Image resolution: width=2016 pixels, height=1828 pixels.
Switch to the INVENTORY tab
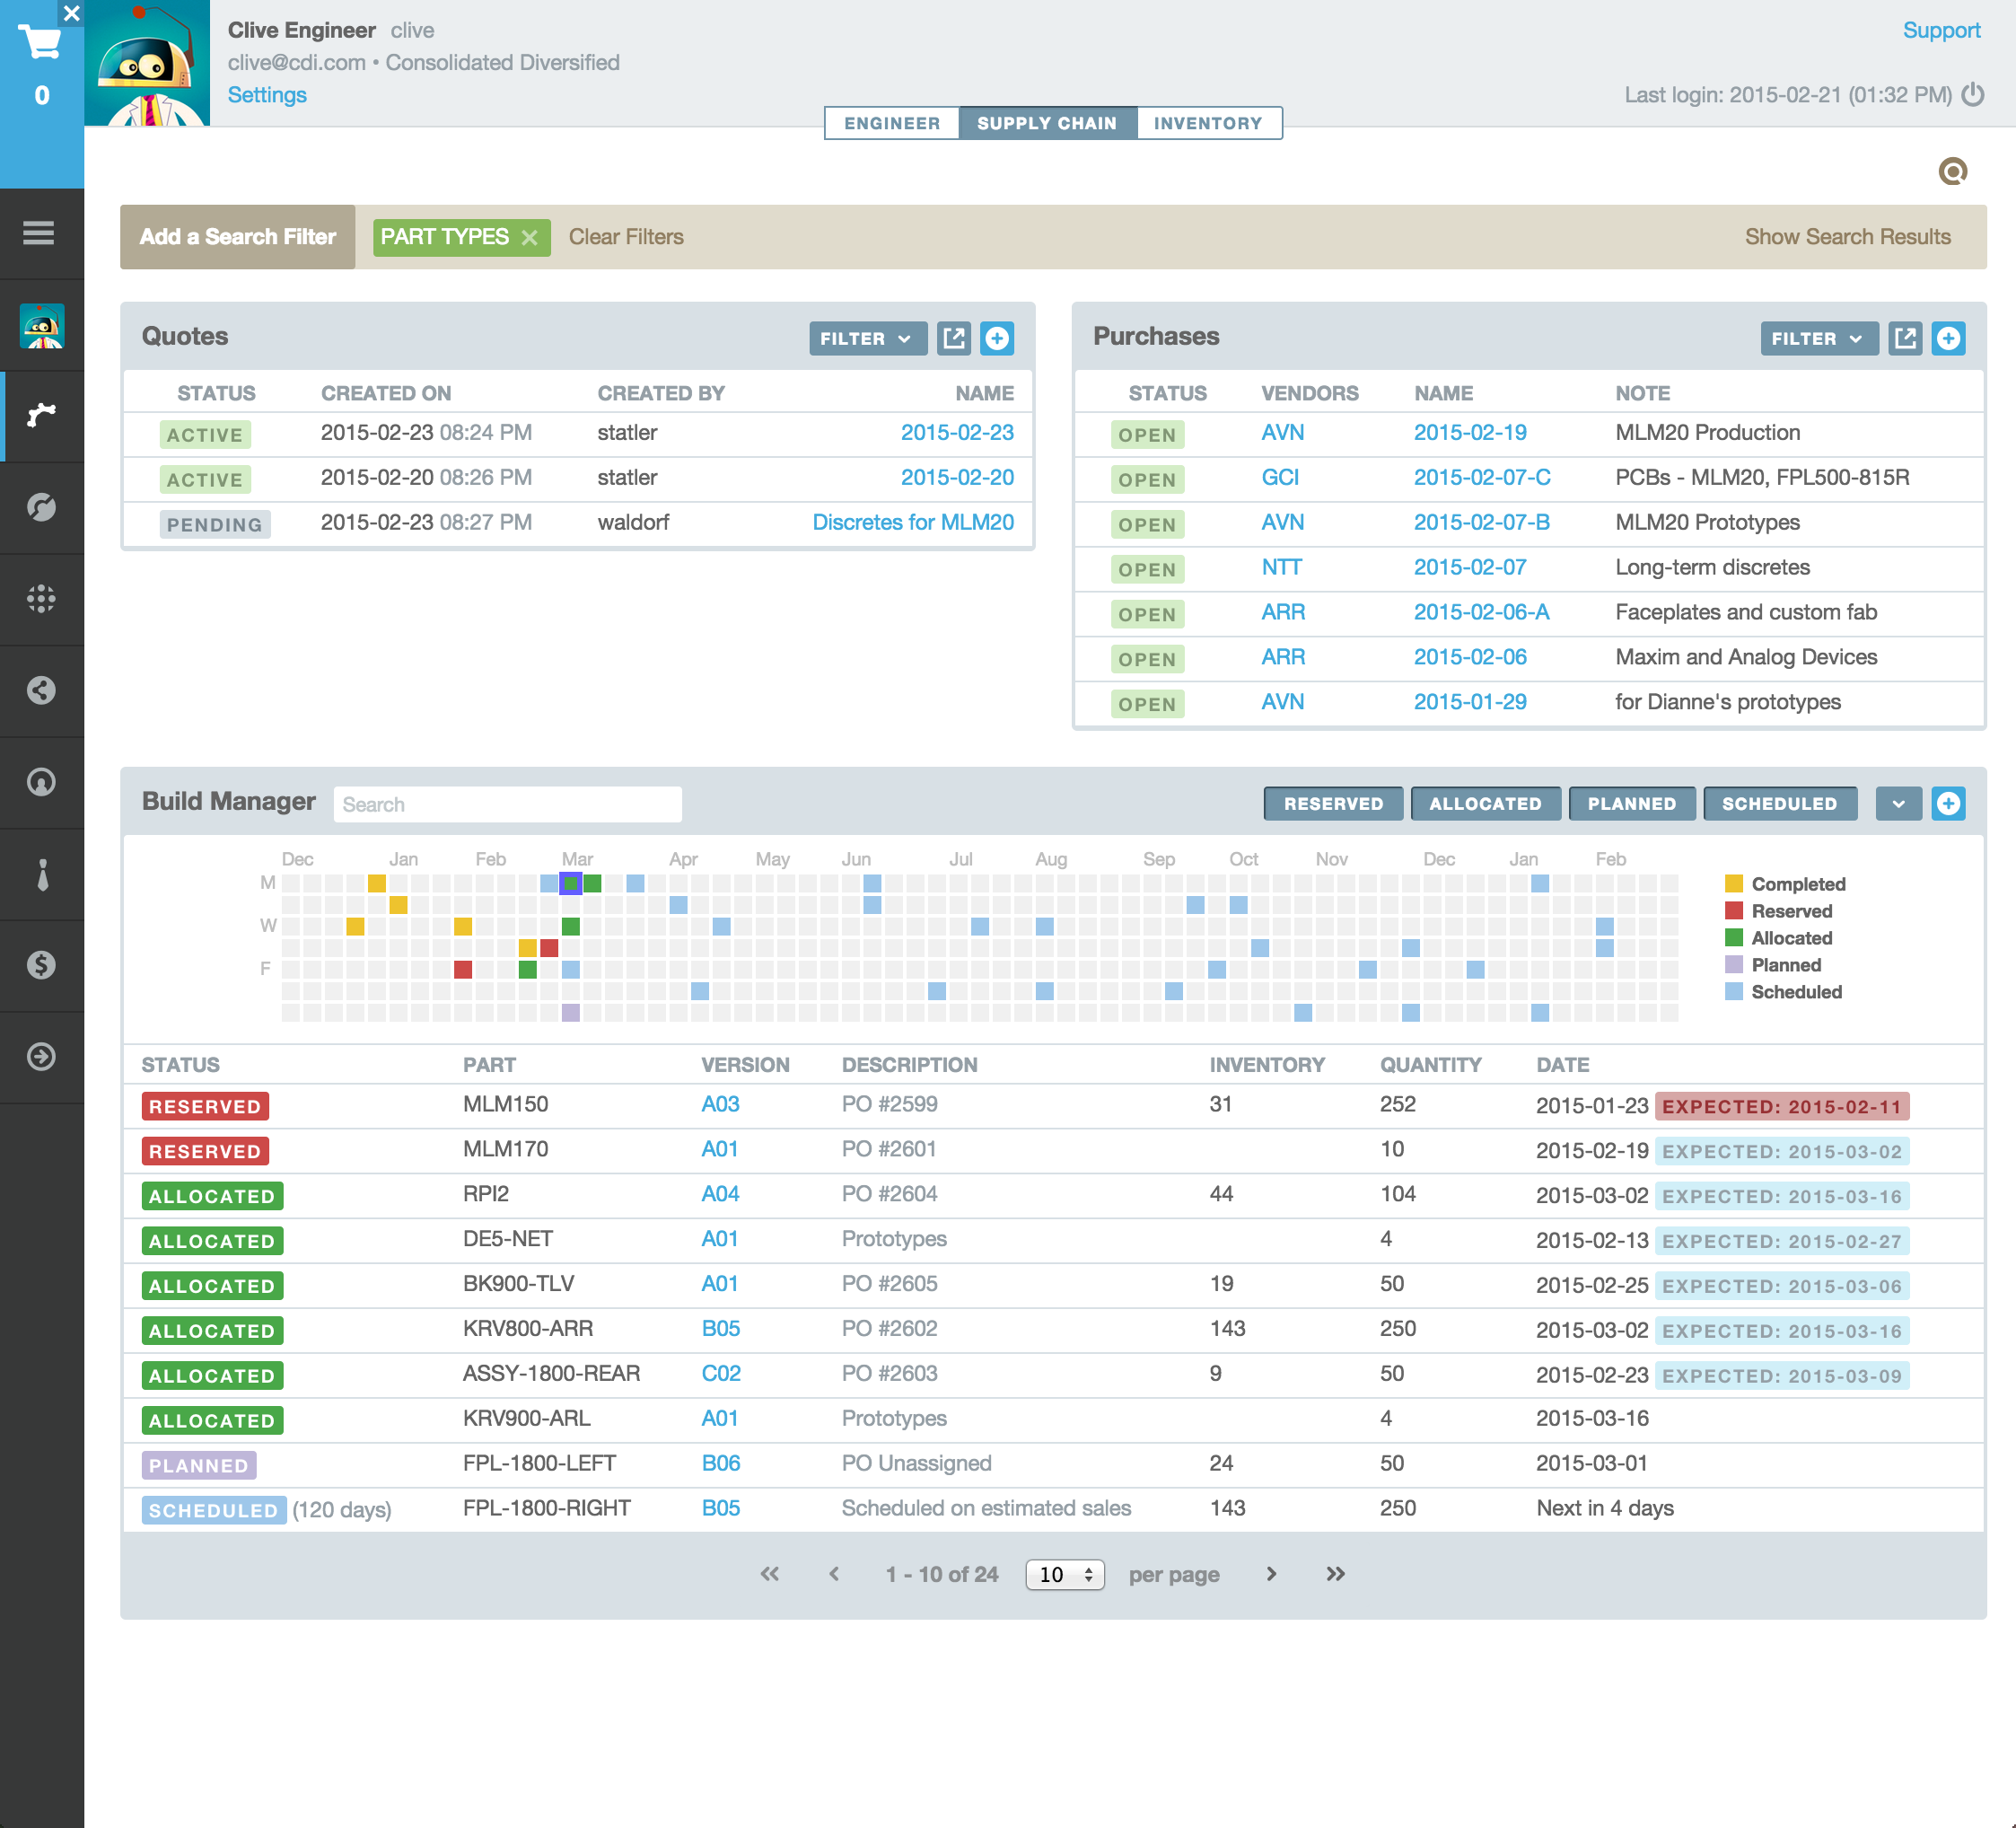click(1208, 123)
